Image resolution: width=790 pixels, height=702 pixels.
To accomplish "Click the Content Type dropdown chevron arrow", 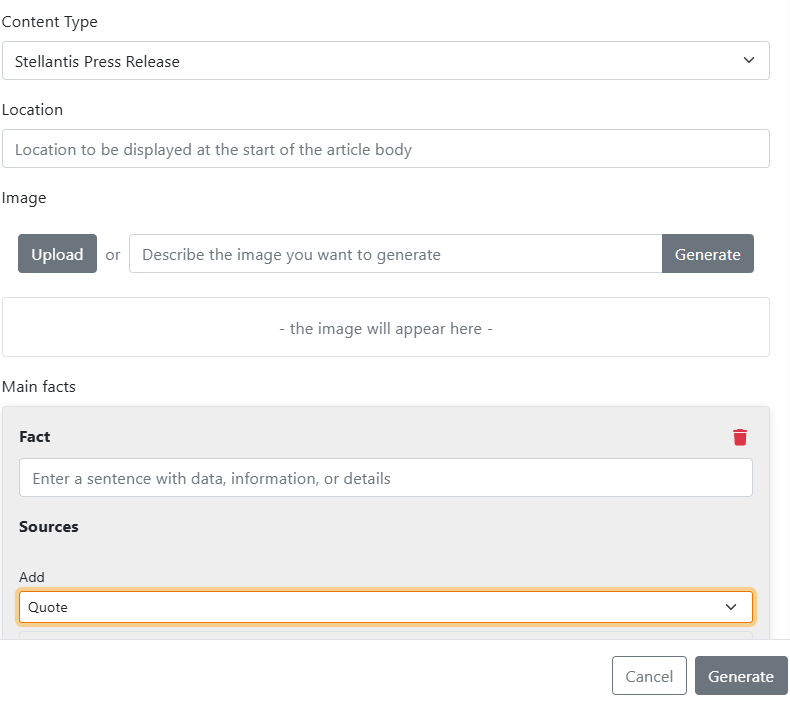I will point(749,61).
